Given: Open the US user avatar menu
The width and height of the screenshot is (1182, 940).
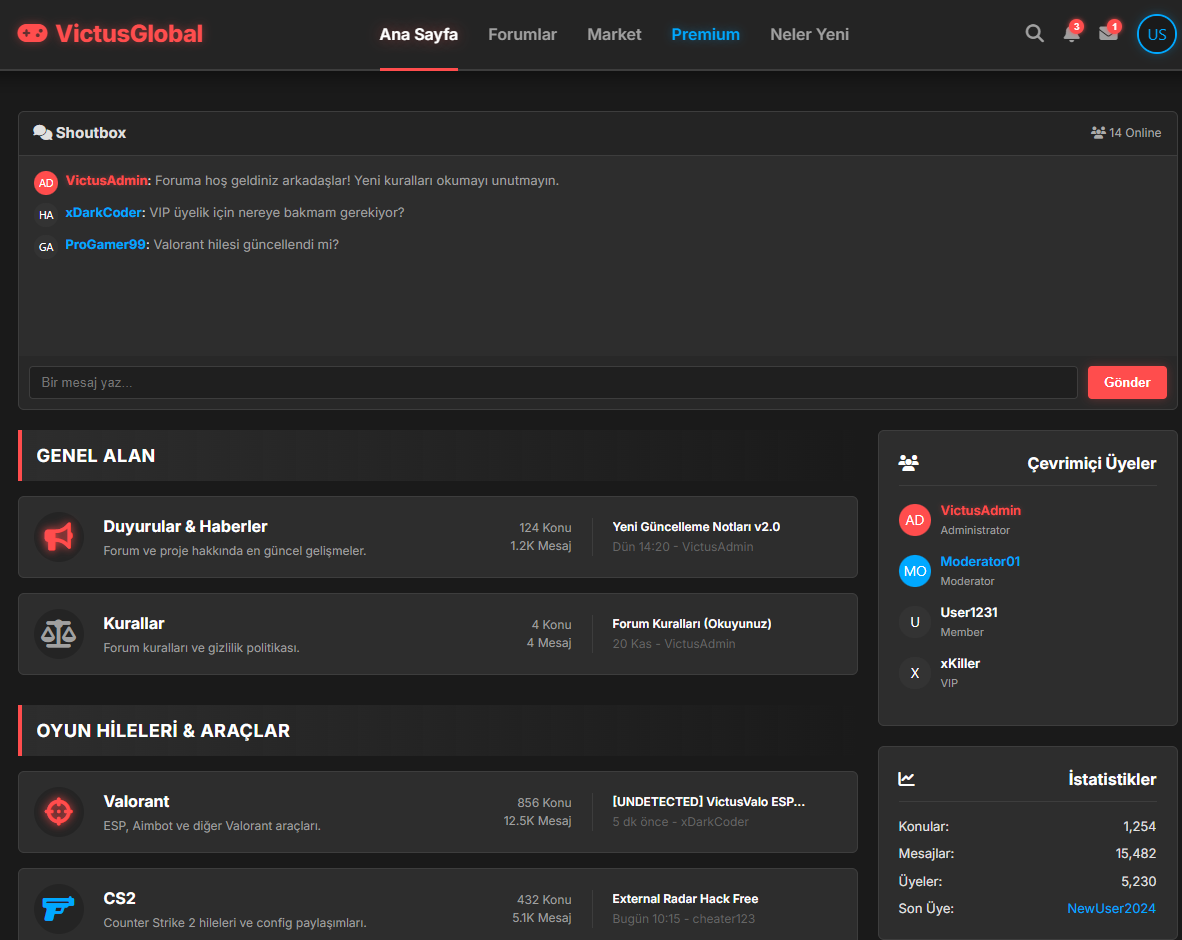Looking at the screenshot, I should pyautogui.click(x=1156, y=34).
